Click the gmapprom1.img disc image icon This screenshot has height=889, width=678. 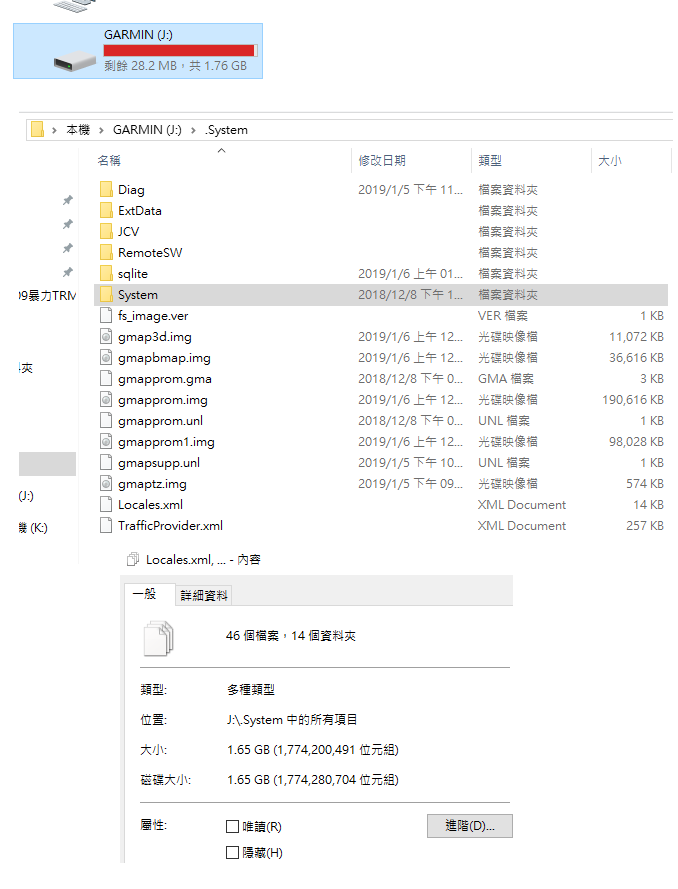[x=106, y=441]
